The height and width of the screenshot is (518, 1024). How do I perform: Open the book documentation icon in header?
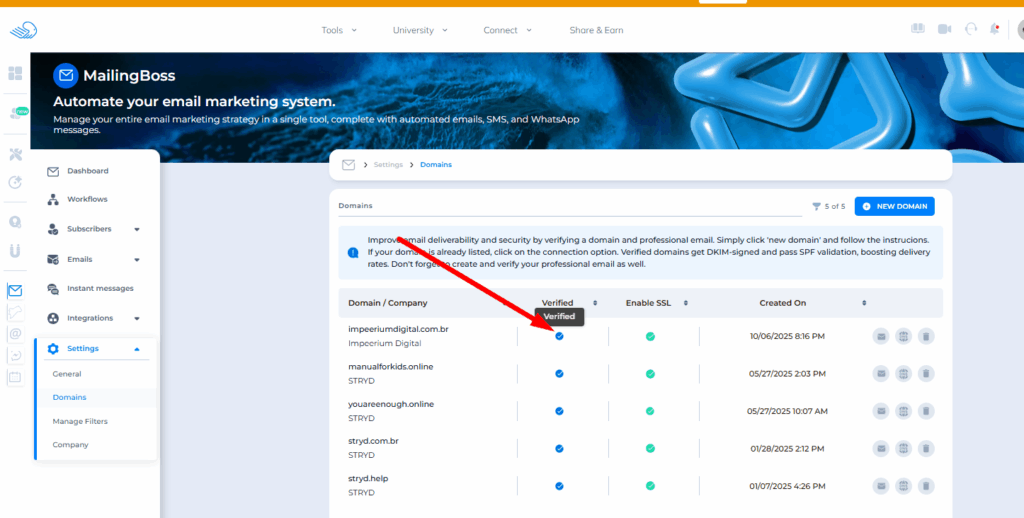[x=918, y=29]
